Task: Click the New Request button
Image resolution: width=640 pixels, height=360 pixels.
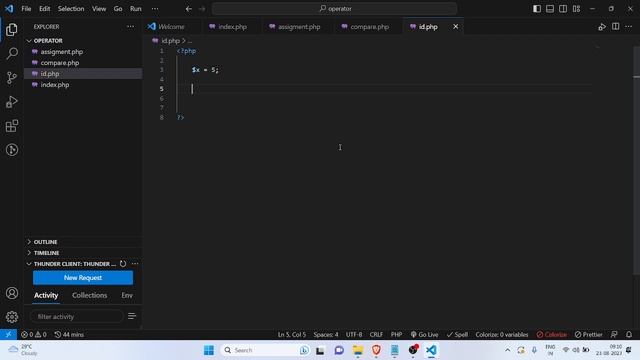Action: pyautogui.click(x=83, y=278)
